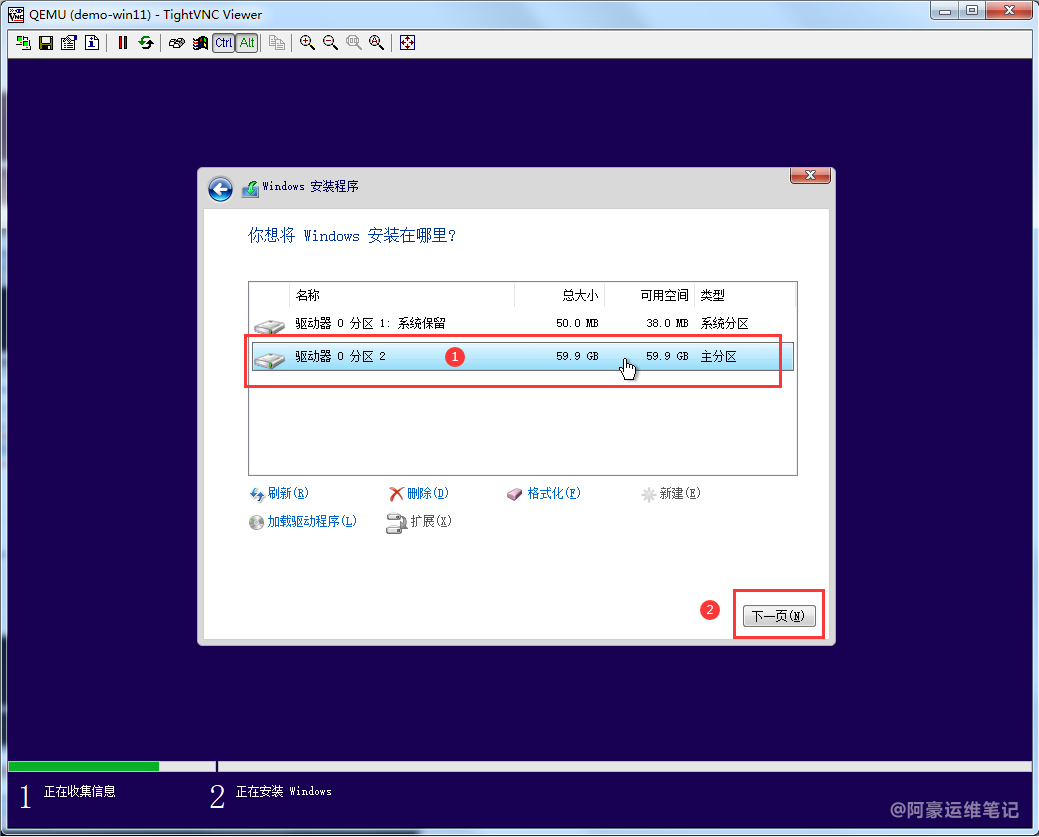This screenshot has height=837, width=1039.
Task: Toggle the Ctrl key button
Action: [223, 43]
